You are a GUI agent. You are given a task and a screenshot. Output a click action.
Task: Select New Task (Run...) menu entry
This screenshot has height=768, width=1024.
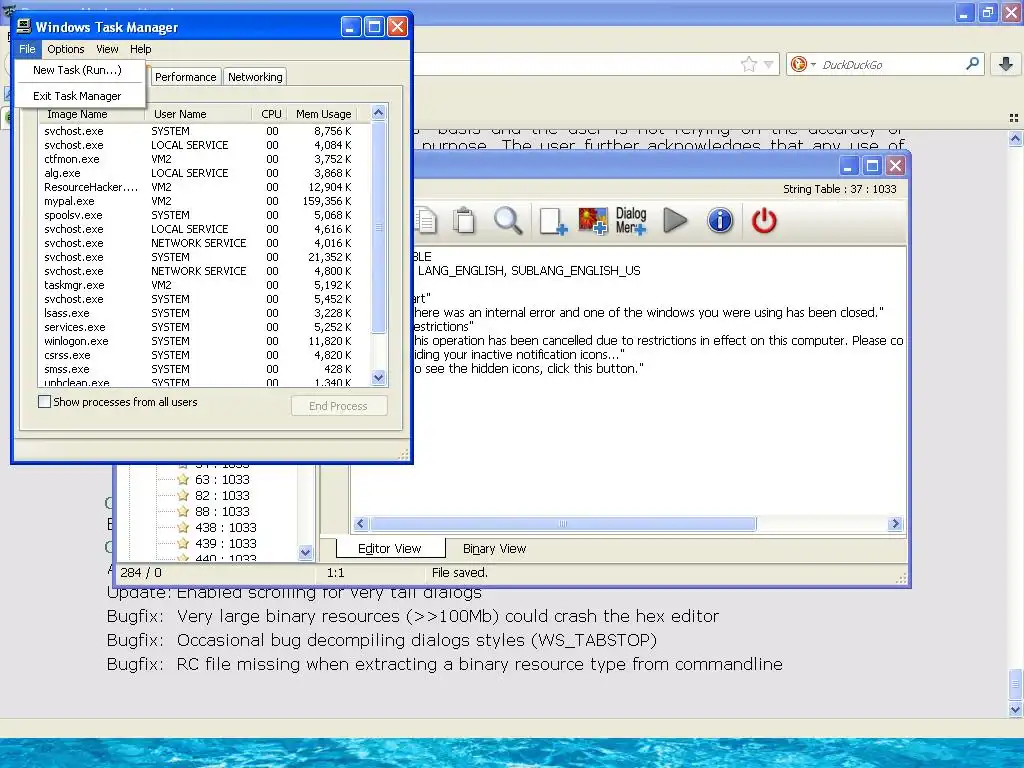coord(77,70)
